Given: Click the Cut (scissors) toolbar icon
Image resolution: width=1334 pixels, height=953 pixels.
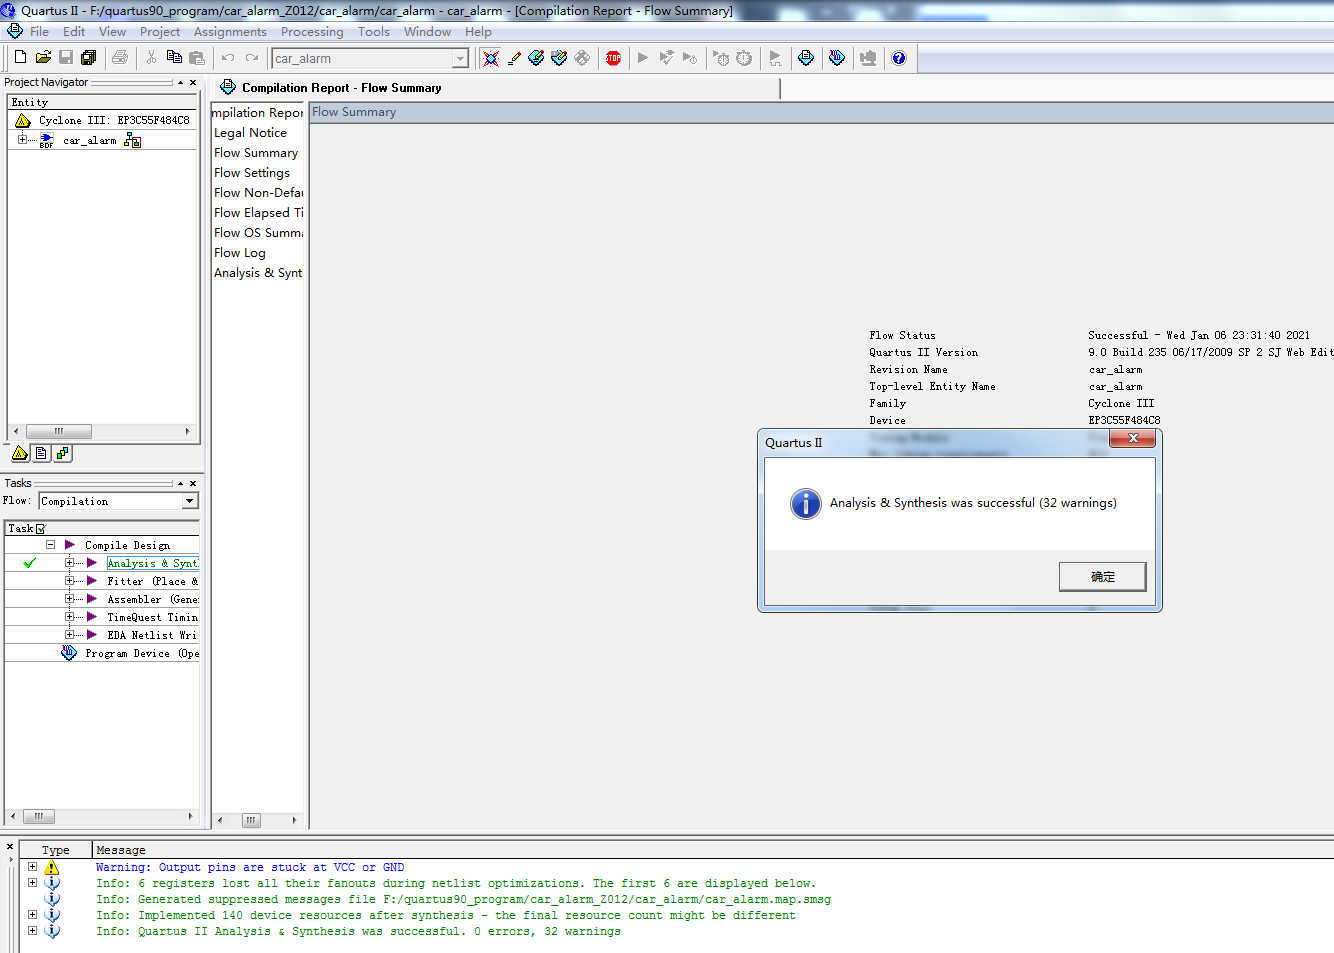Looking at the screenshot, I should 151,57.
